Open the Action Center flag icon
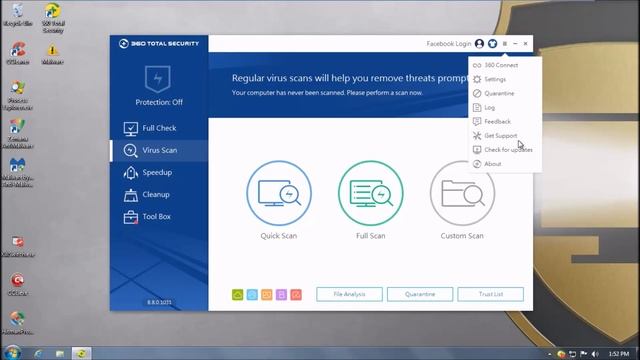 [x=584, y=354]
